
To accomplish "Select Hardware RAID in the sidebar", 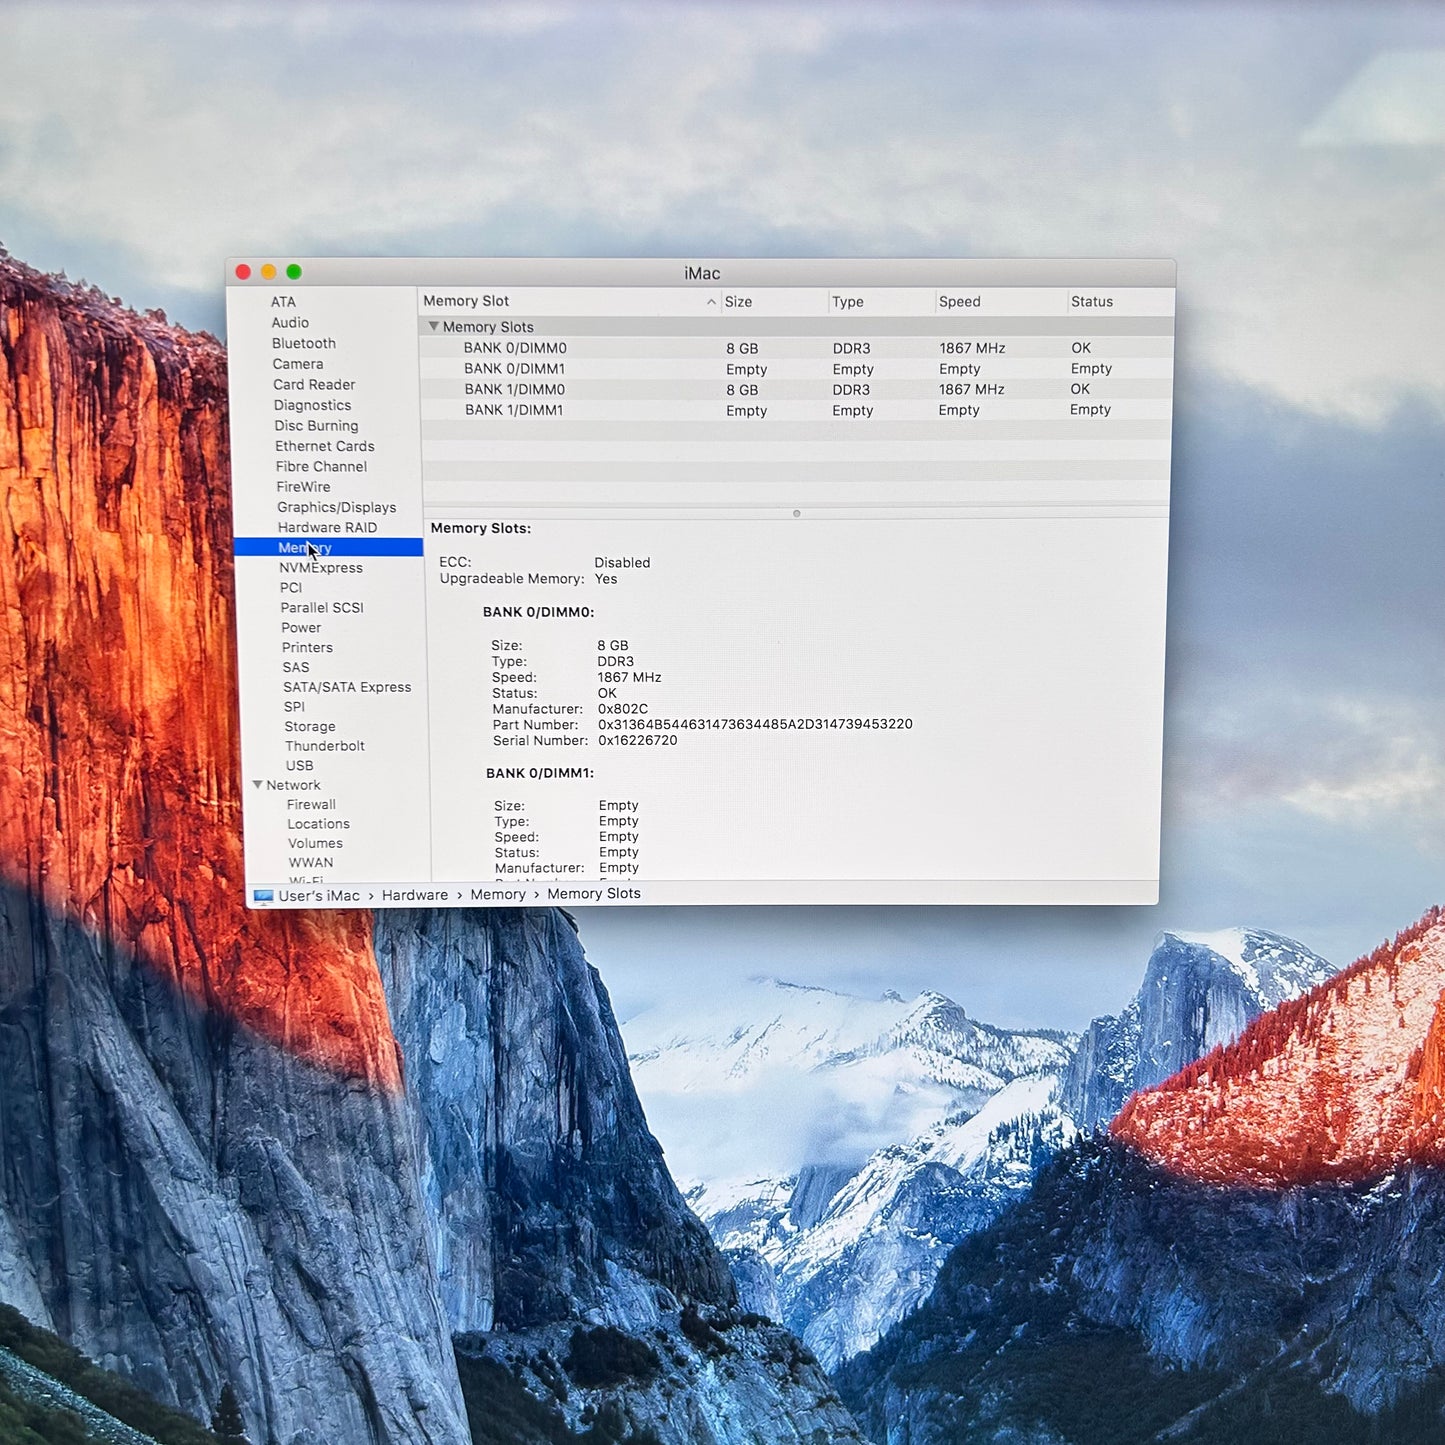I will tap(328, 528).
